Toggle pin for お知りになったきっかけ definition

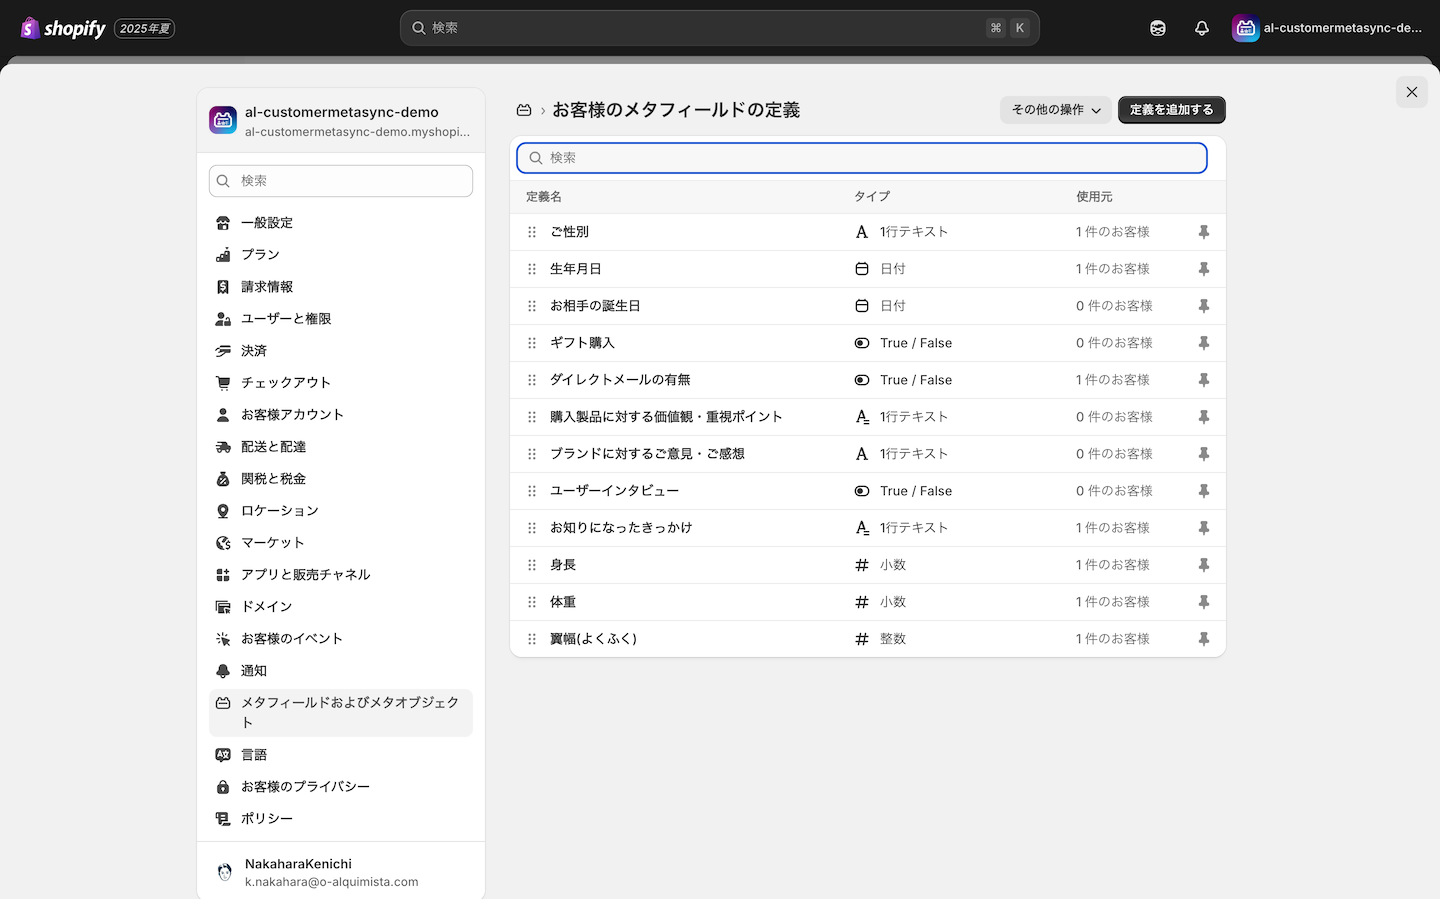(x=1204, y=528)
